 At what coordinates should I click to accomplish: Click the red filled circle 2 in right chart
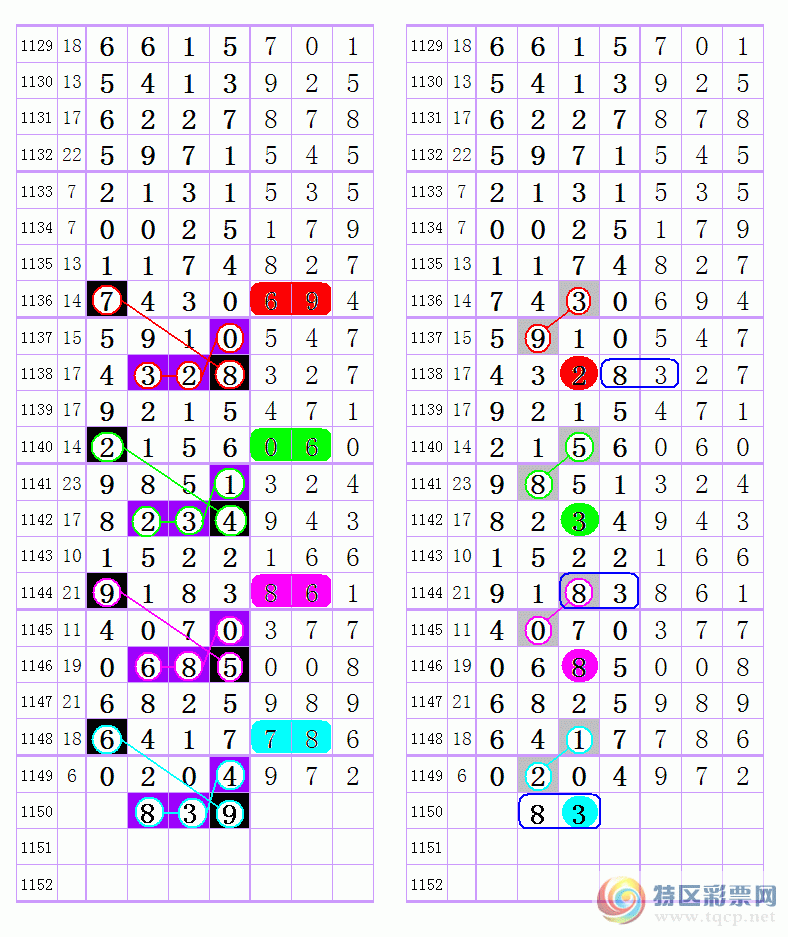[578, 374]
